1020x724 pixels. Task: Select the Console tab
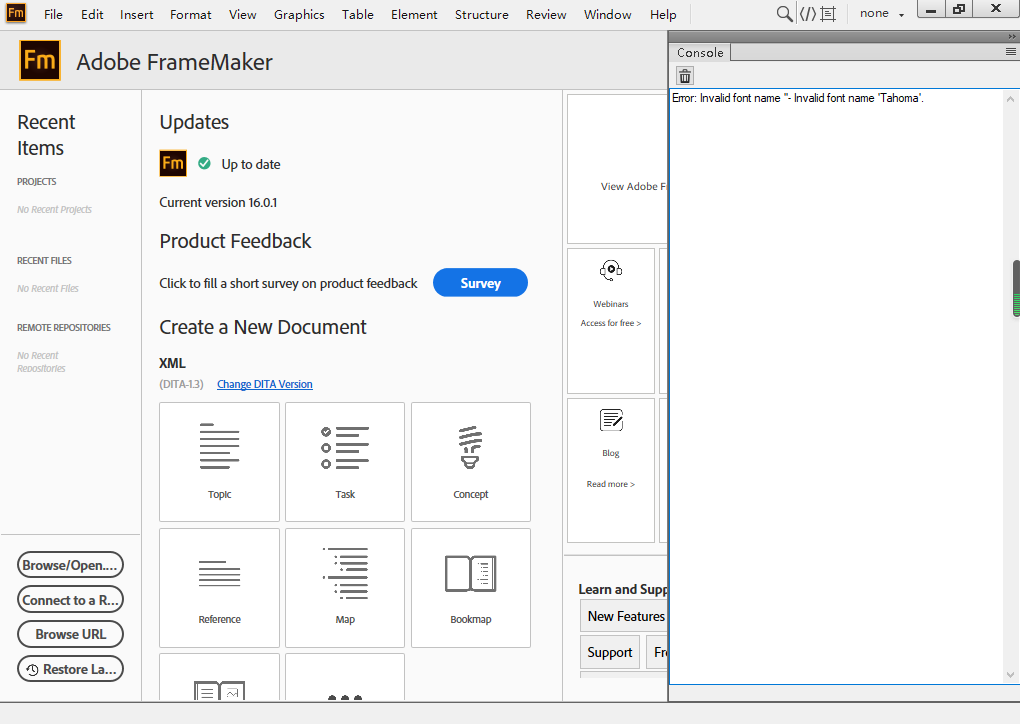point(700,53)
